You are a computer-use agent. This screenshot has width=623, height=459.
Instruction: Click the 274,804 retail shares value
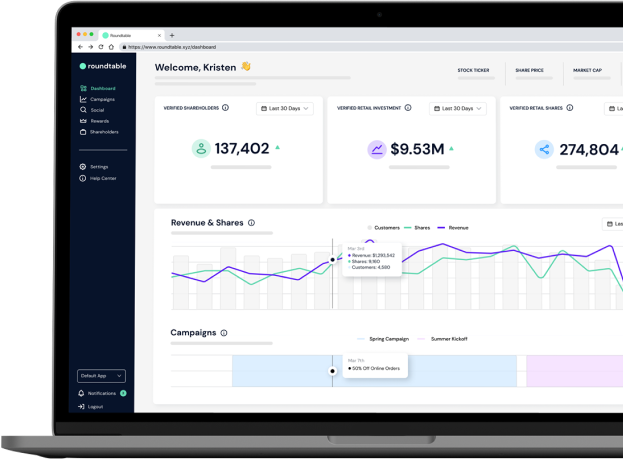(x=589, y=150)
